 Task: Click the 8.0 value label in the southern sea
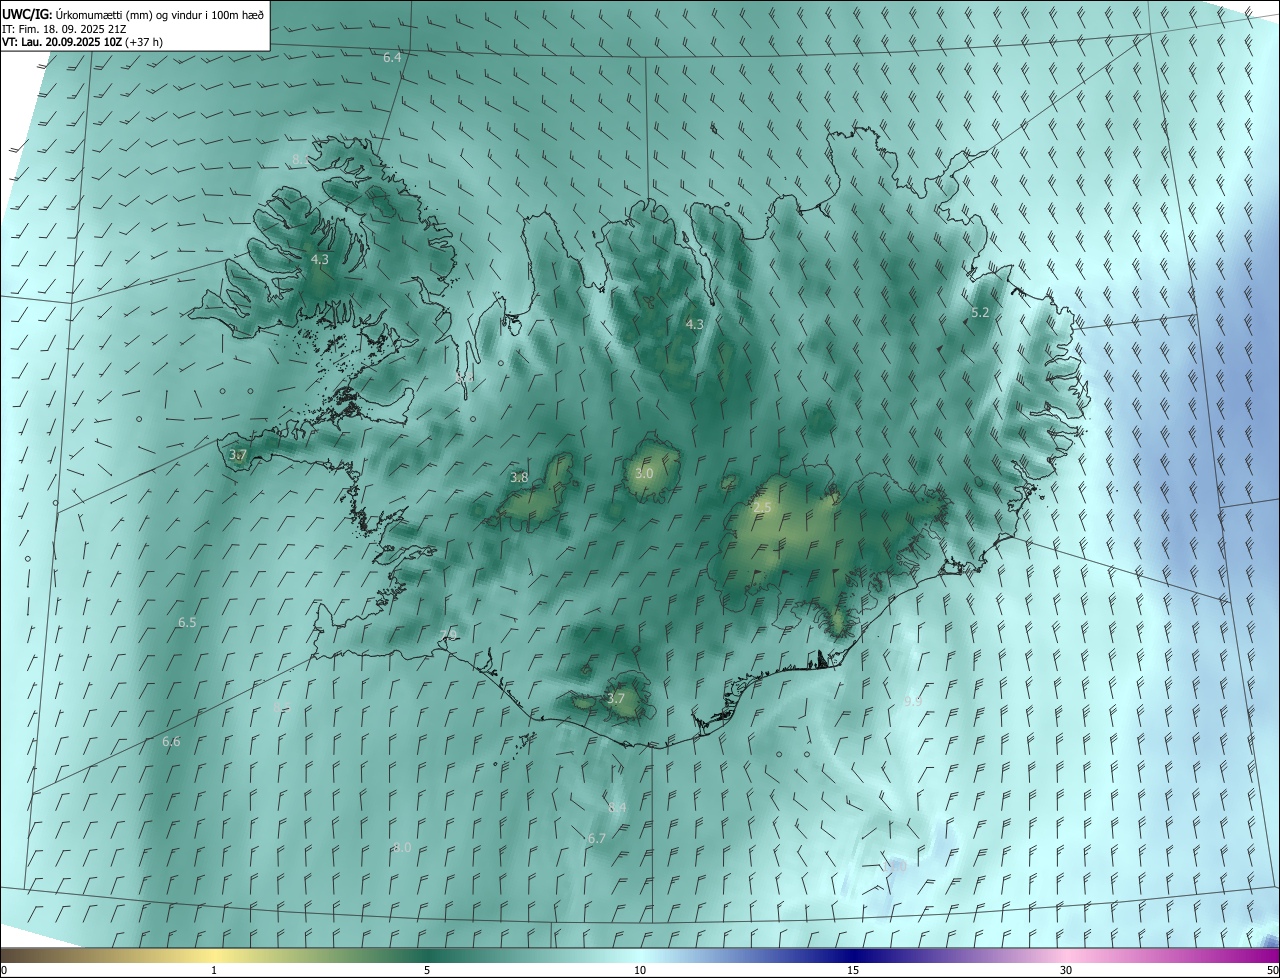pyautogui.click(x=402, y=847)
